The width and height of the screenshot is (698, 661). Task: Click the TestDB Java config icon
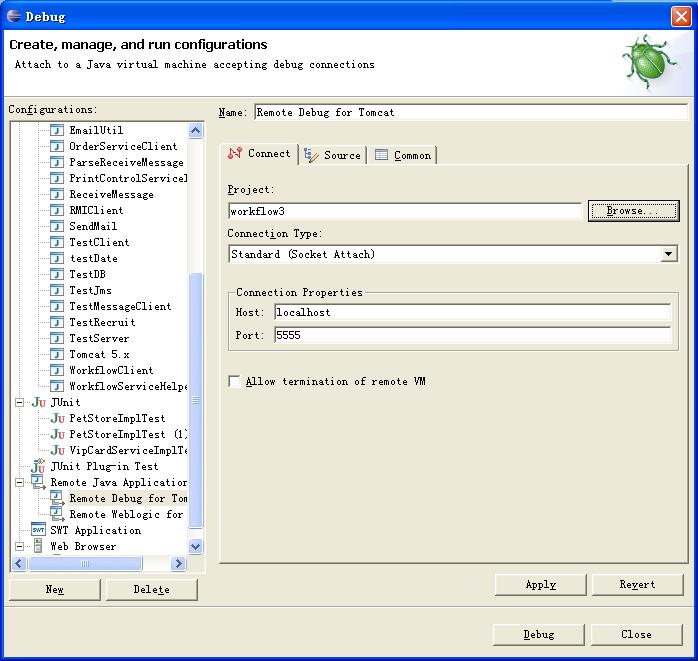pyautogui.click(x=57, y=274)
